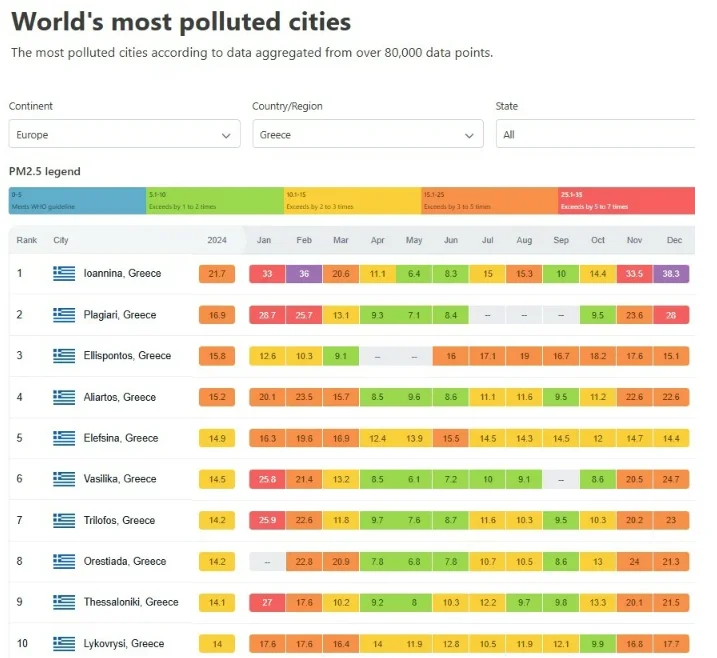Click the flag icon beside Thessaloniki

pyautogui.click(x=64, y=602)
